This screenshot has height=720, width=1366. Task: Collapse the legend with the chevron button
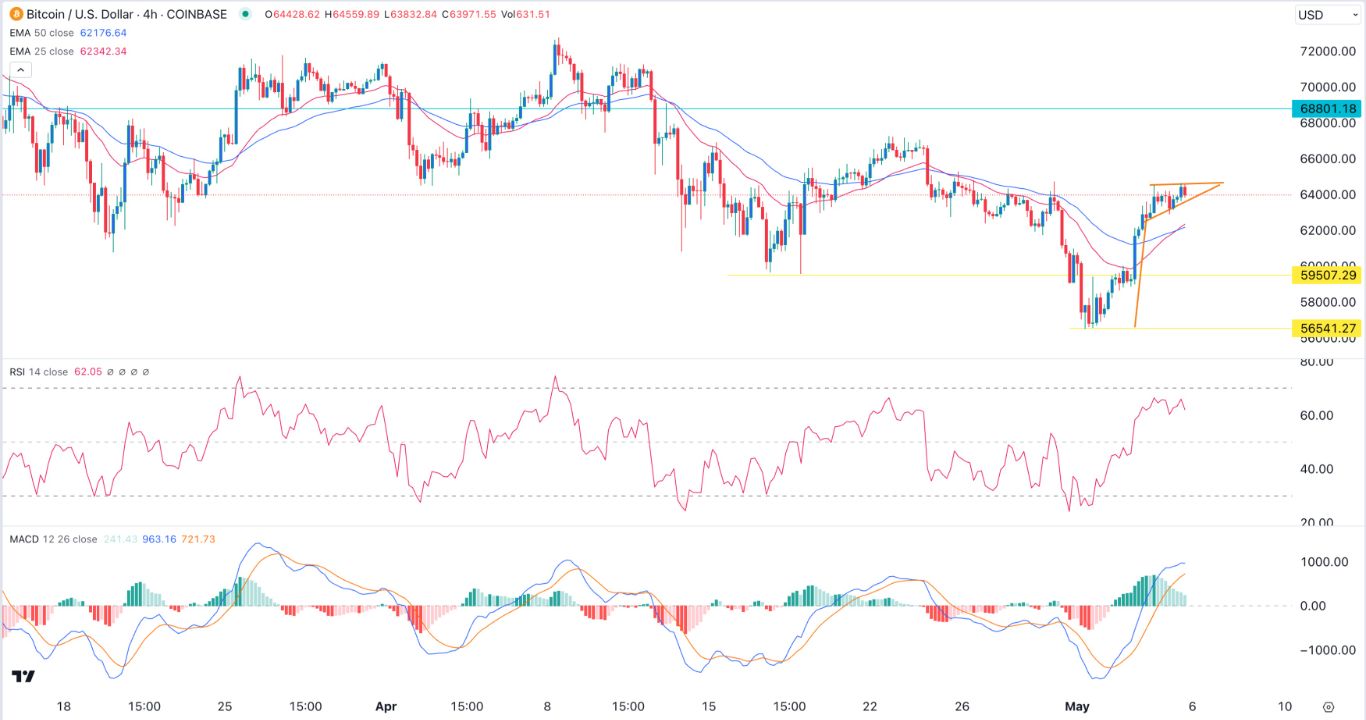click(x=20, y=69)
